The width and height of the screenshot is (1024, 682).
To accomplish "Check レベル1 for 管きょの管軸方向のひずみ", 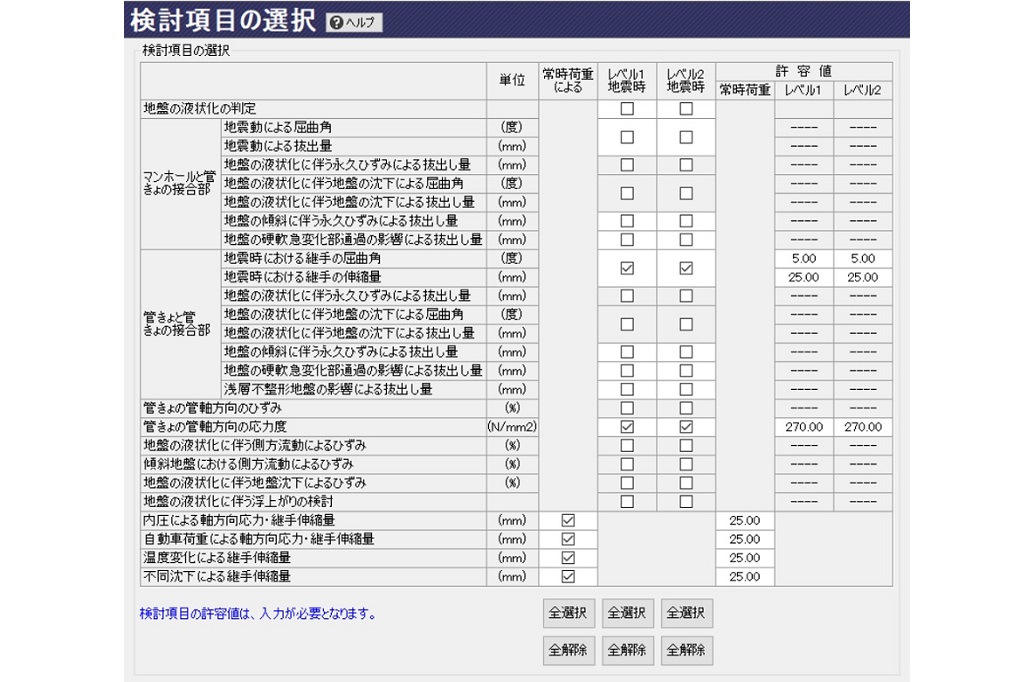I will point(627,408).
